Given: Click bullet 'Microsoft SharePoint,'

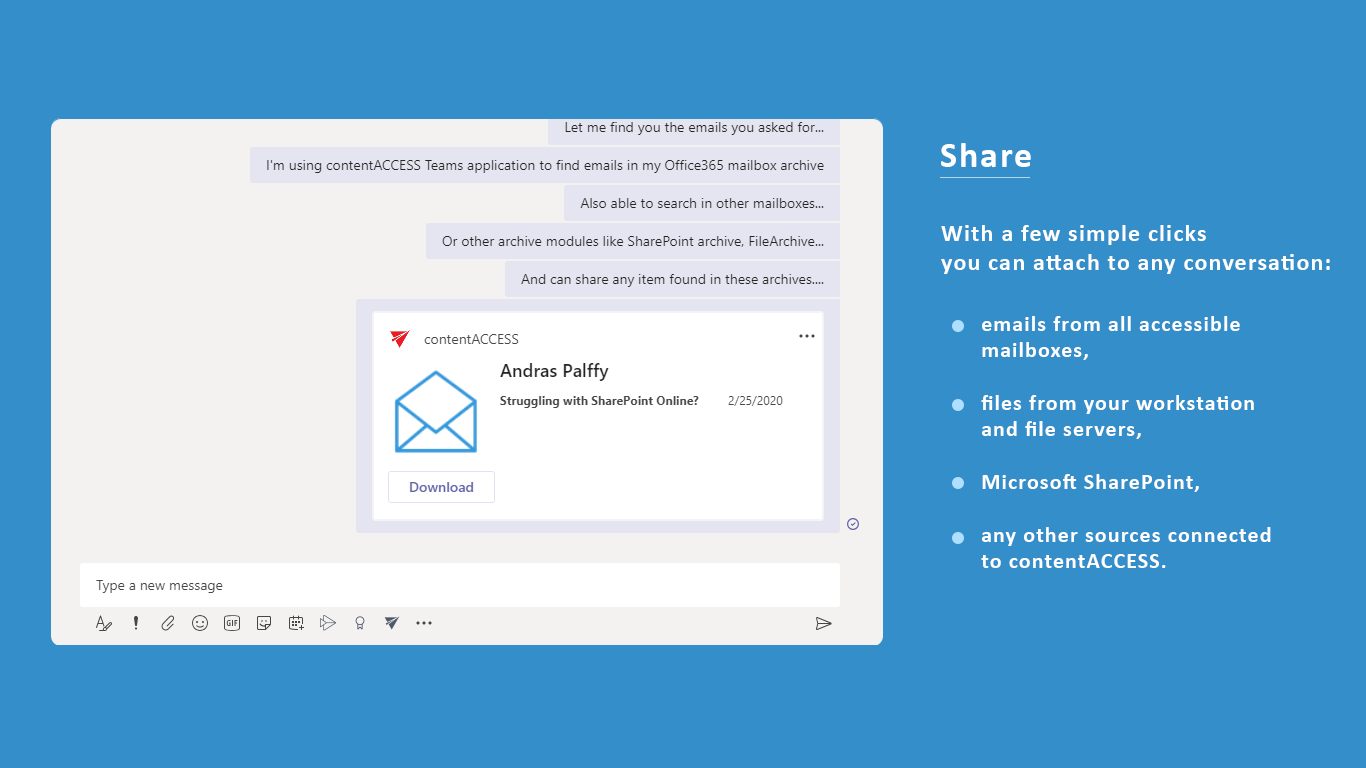Looking at the screenshot, I should tap(1091, 482).
